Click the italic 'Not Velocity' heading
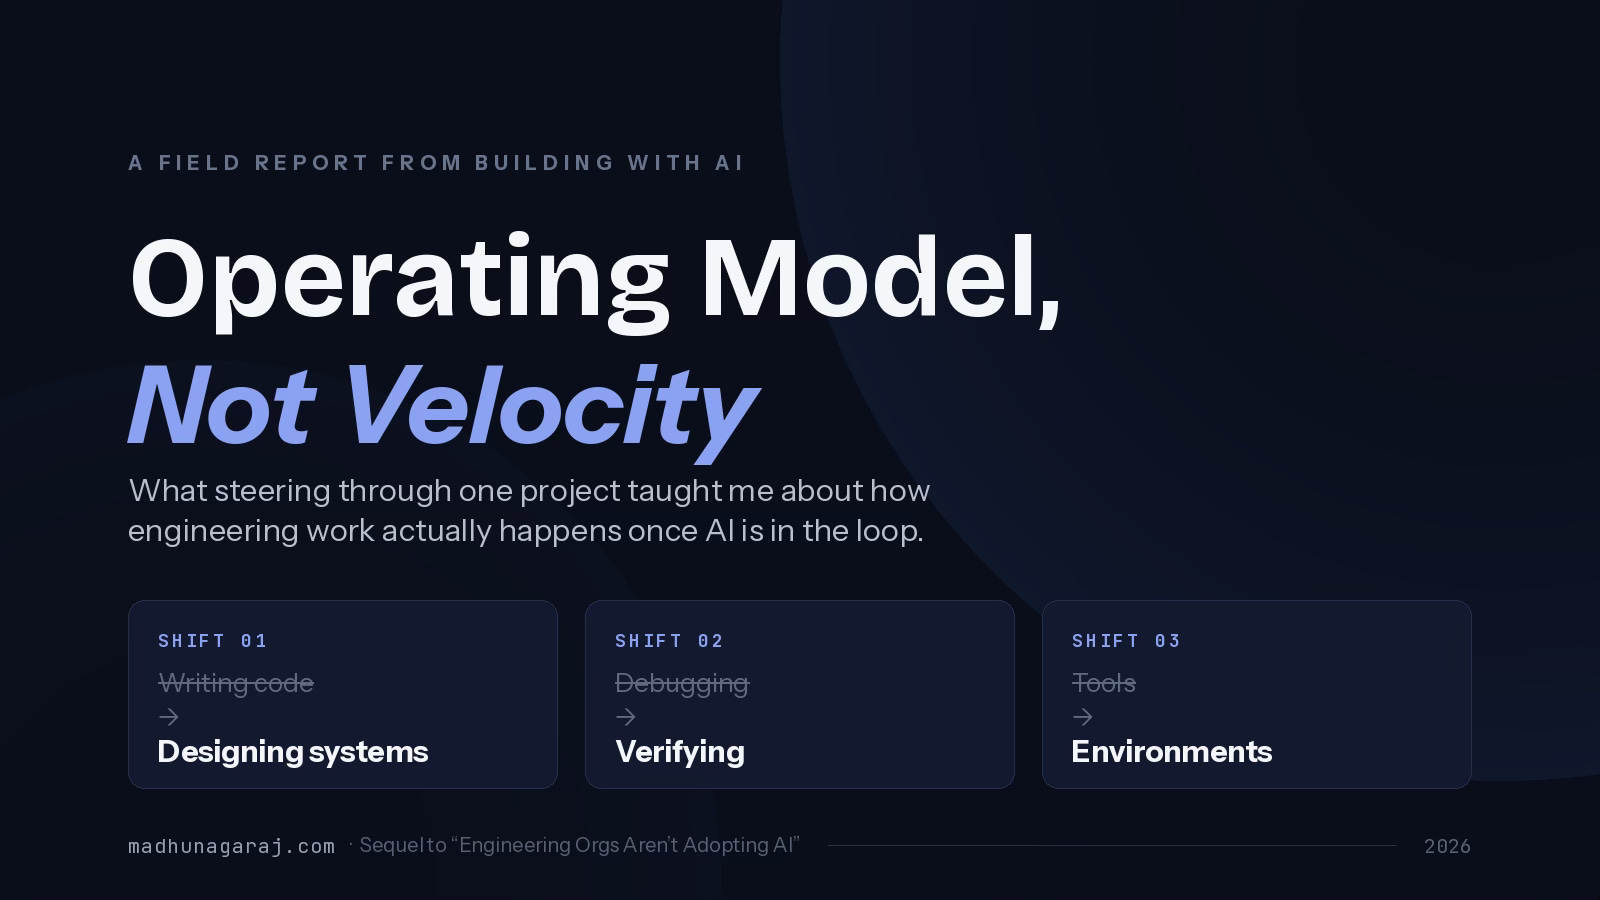Screen dimensions: 1600x900 coord(442,407)
